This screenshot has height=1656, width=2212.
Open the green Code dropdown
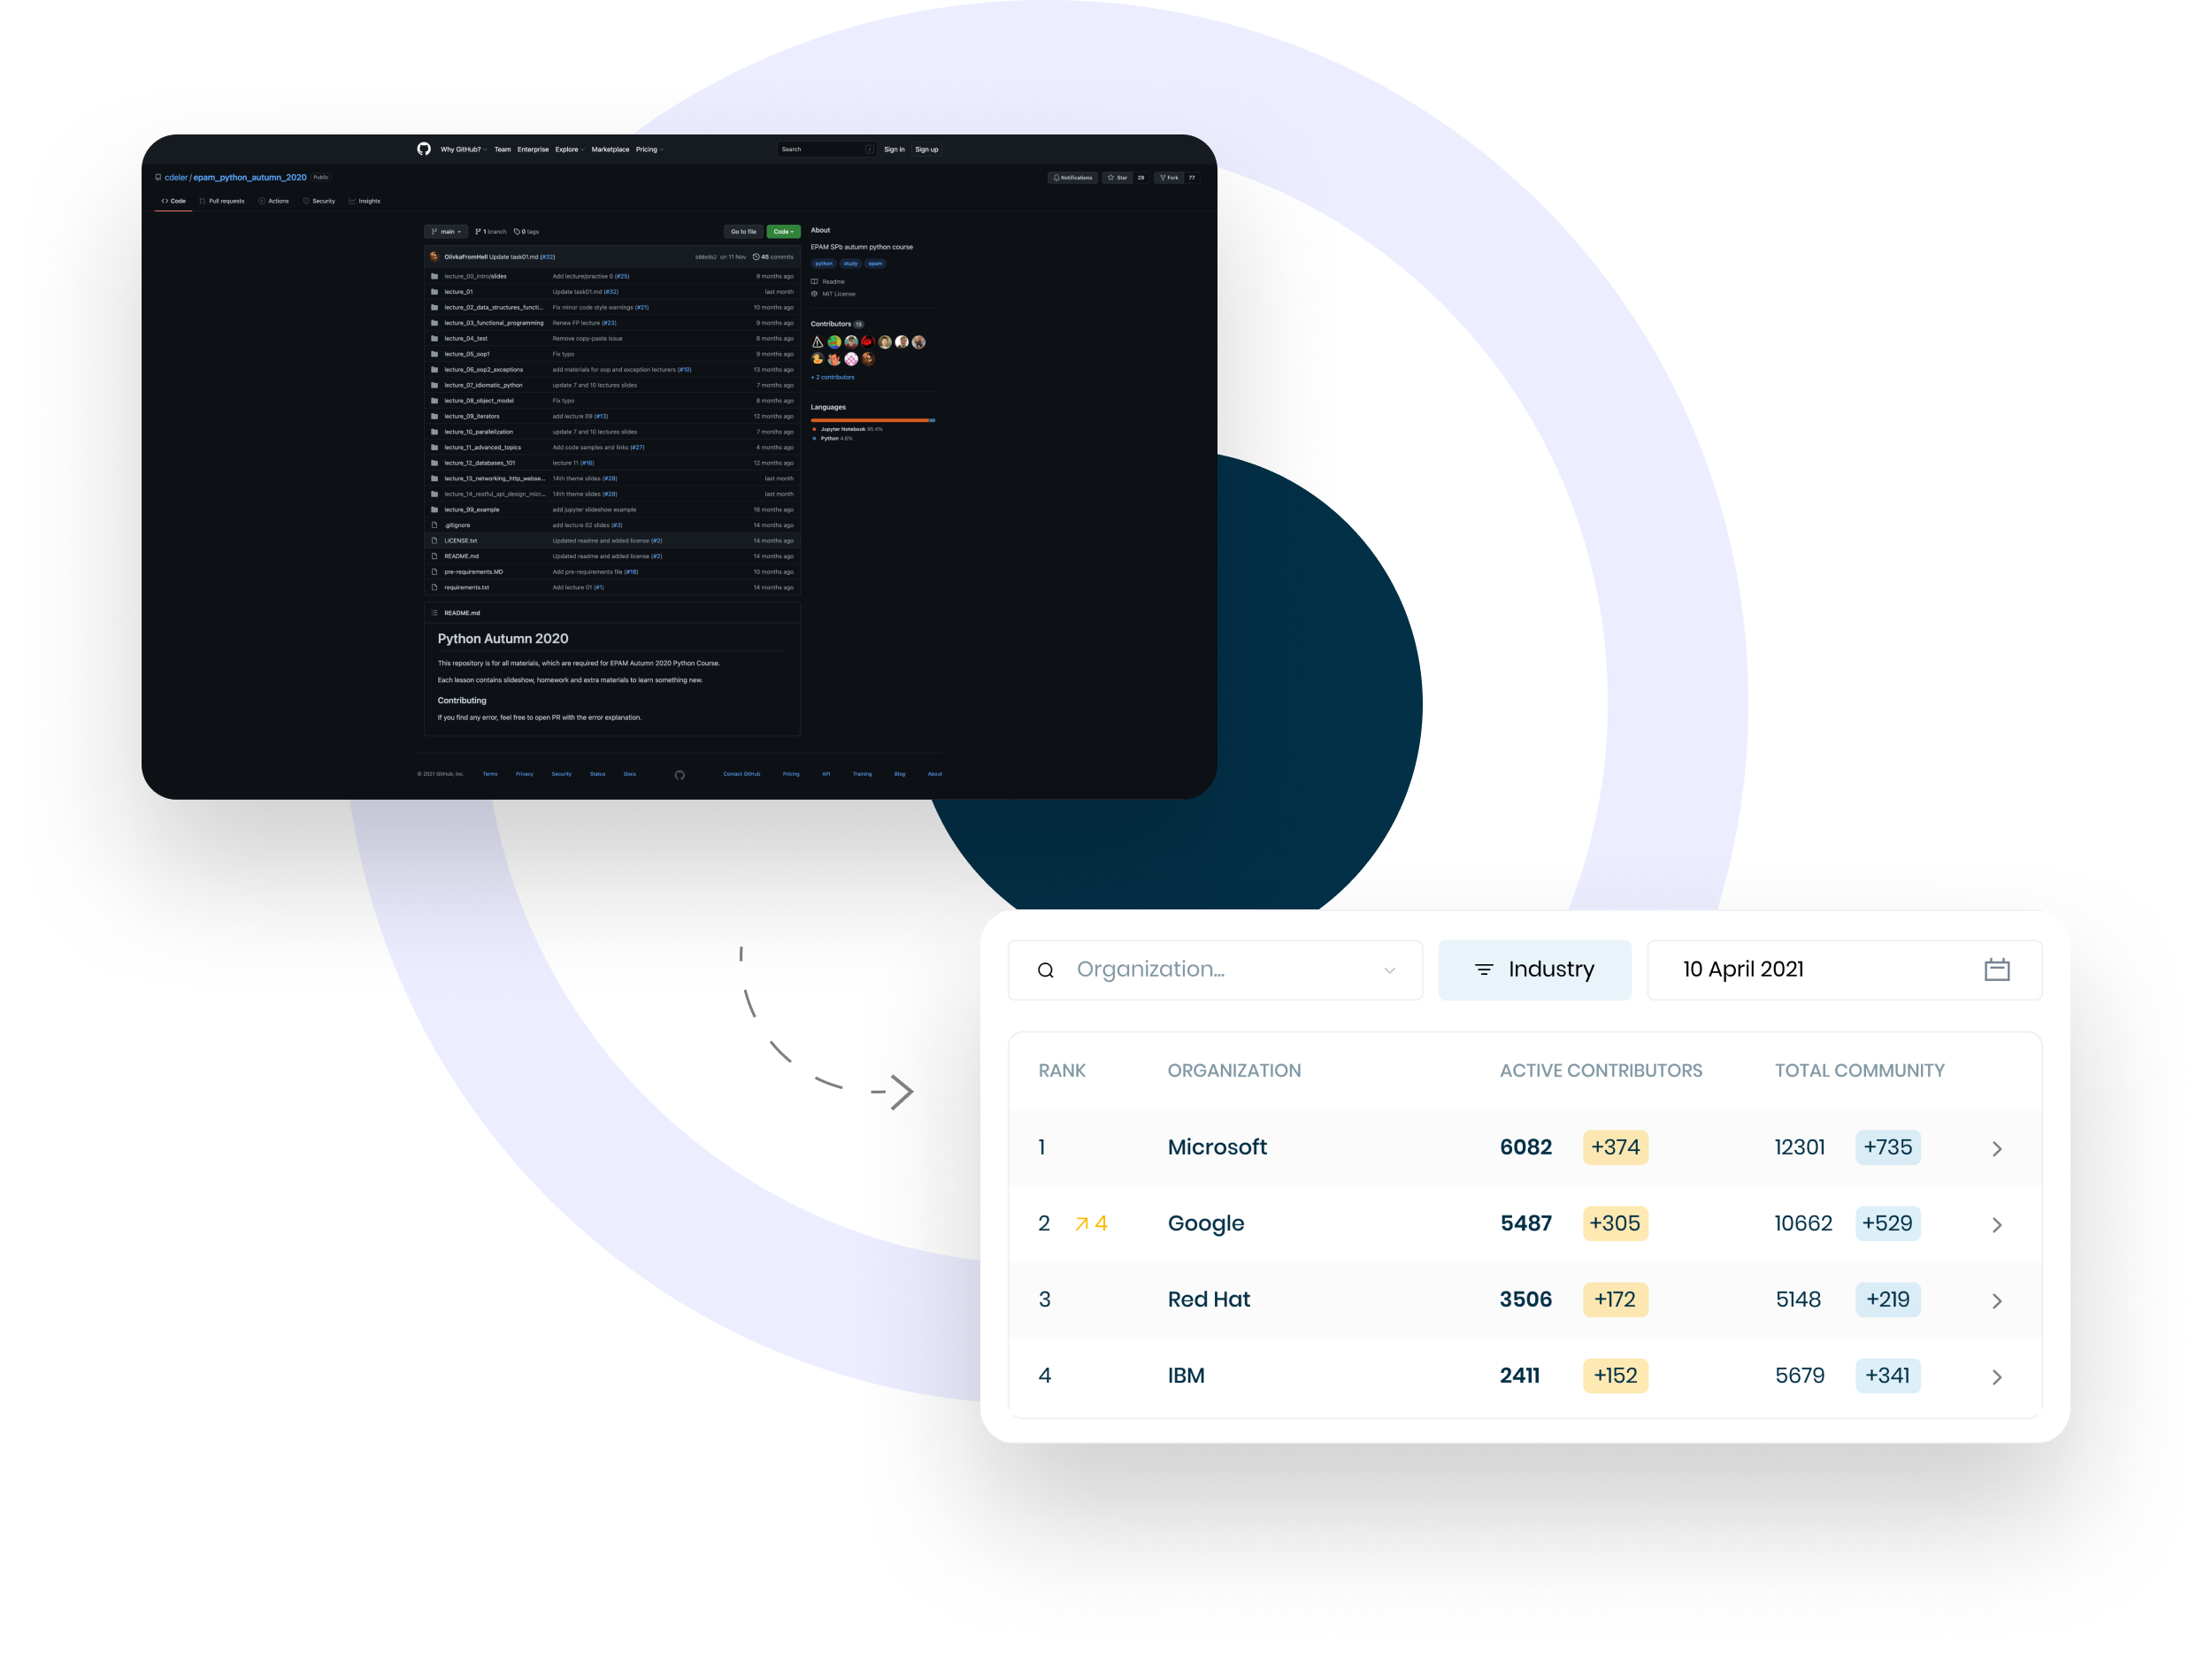coord(783,232)
